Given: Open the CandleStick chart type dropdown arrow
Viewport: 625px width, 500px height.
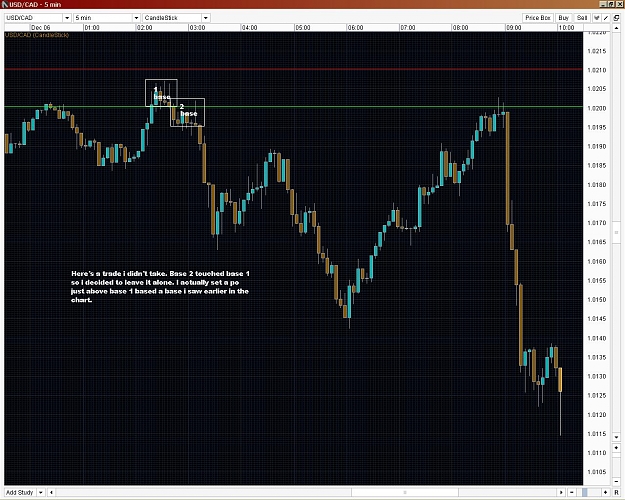Looking at the screenshot, I should [x=206, y=18].
